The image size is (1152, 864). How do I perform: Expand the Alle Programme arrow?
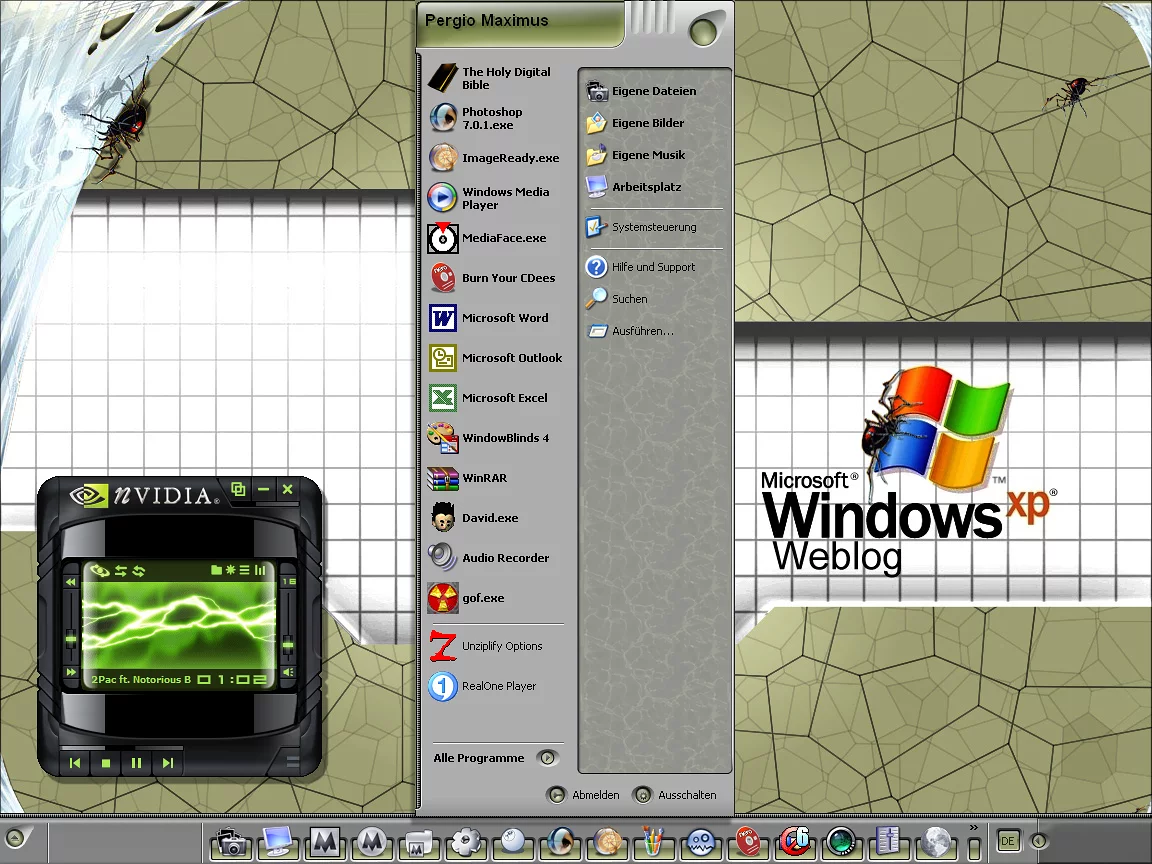coord(547,758)
